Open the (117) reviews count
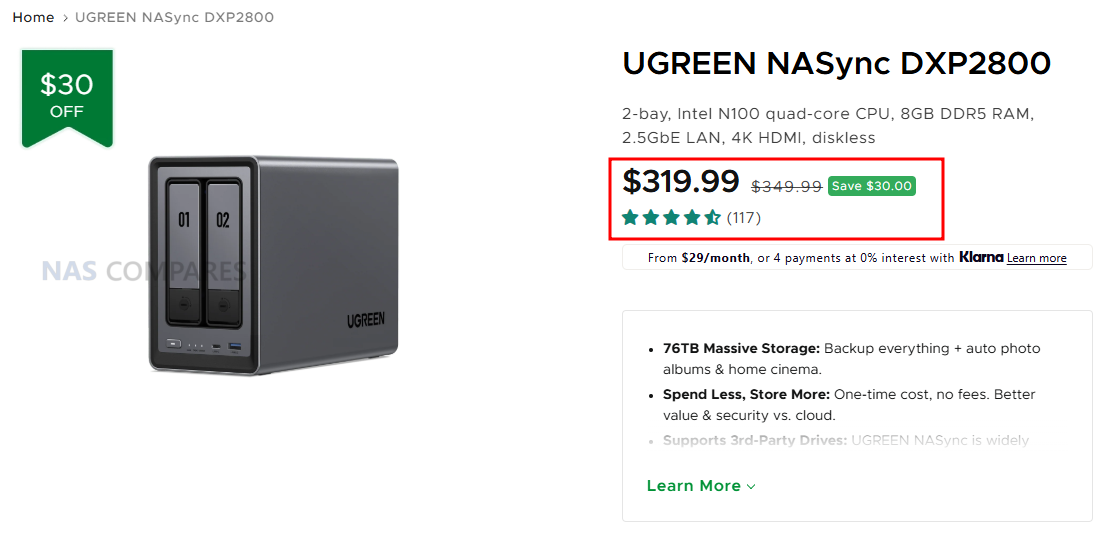 (743, 217)
